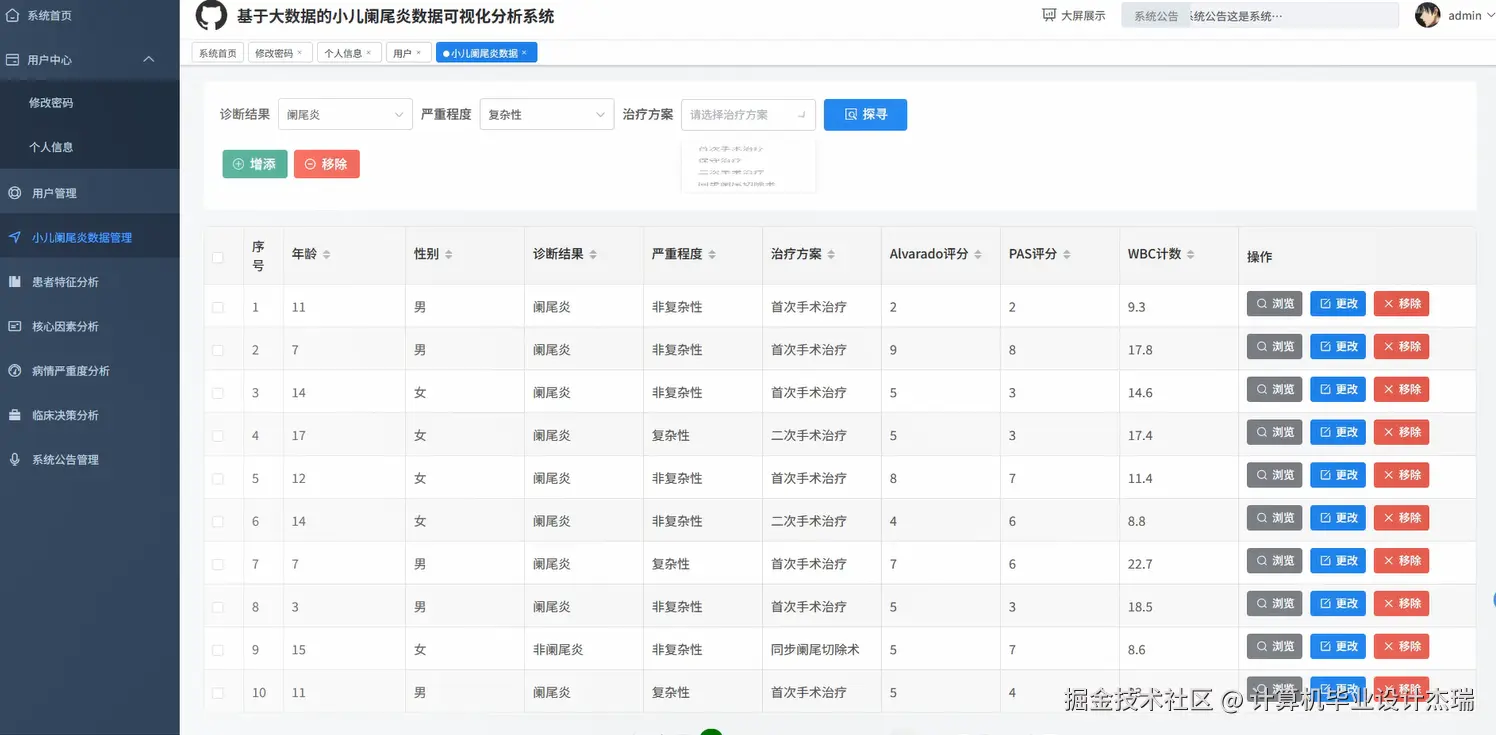The image size is (1496, 735).
Task: Check the checkbox for row 6
Action: pos(218,521)
